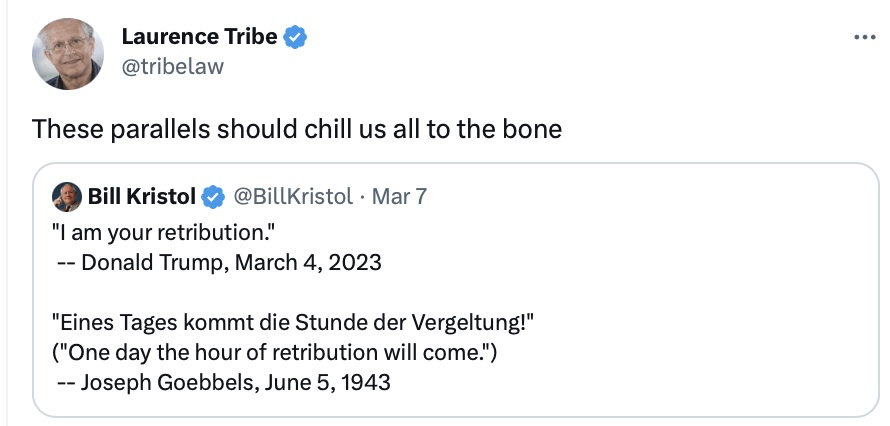Click the Mar 7 timestamp
890x426 pixels.
click(399, 196)
